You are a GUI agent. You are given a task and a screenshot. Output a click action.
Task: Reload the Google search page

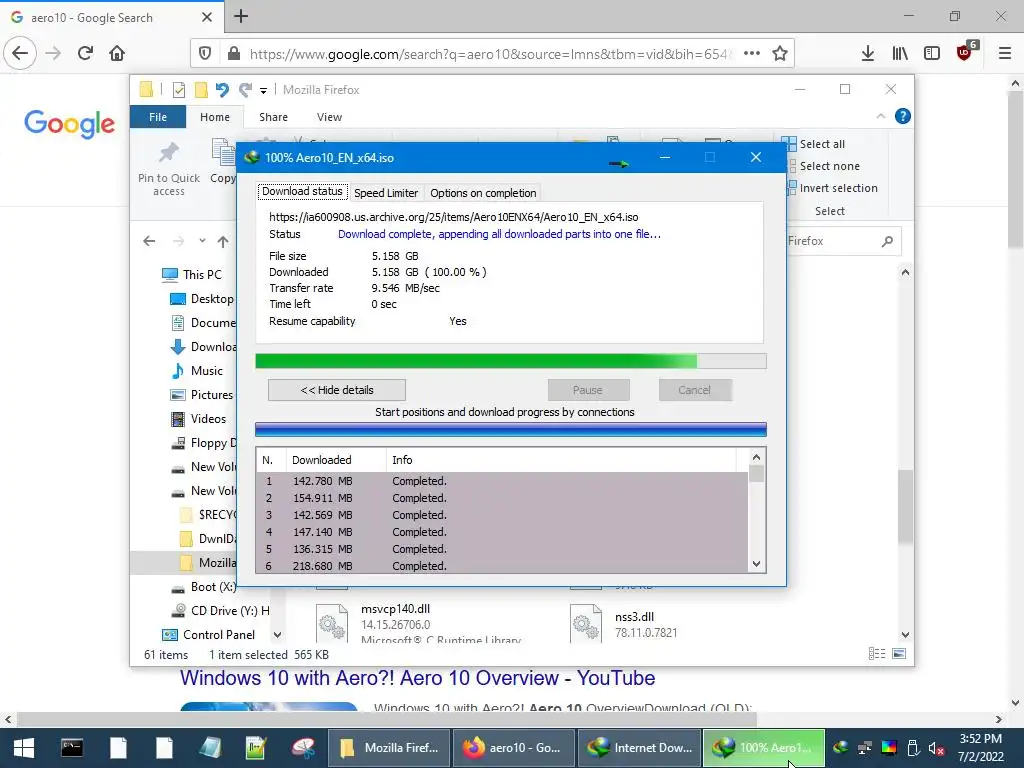pos(86,53)
